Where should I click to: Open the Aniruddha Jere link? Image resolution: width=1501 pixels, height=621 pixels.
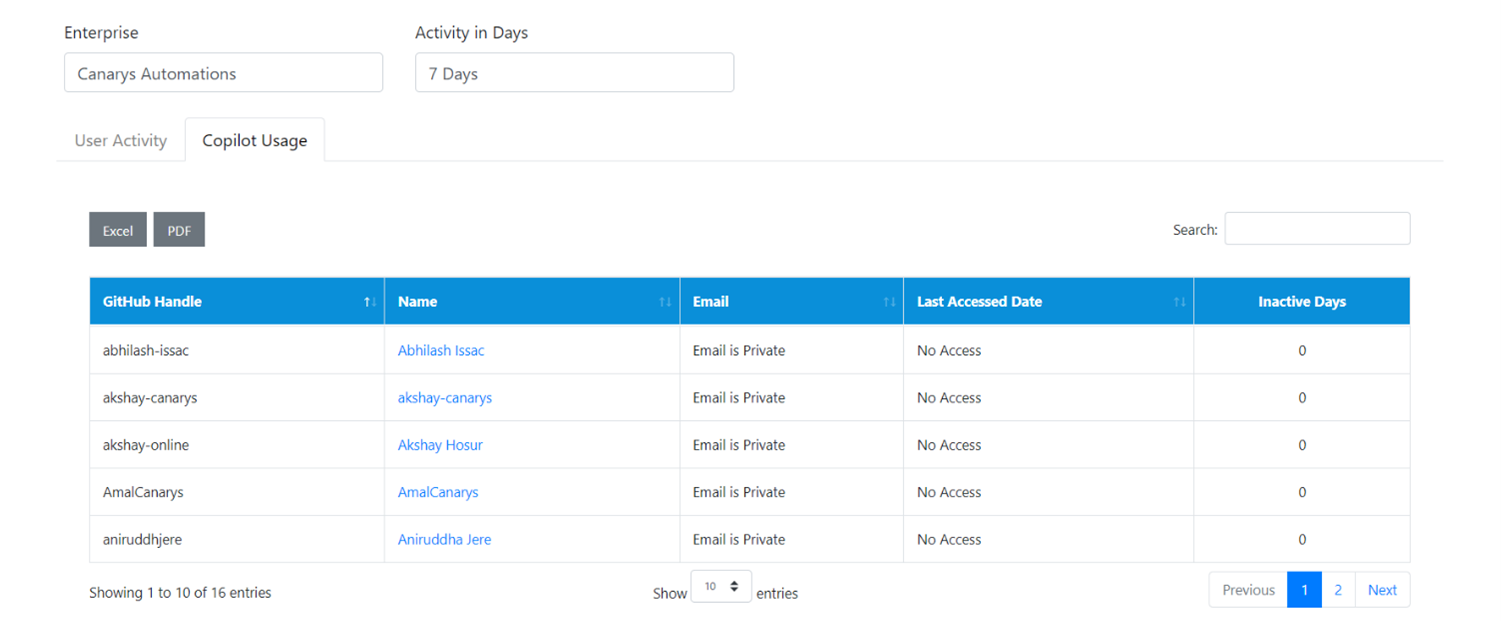(444, 539)
